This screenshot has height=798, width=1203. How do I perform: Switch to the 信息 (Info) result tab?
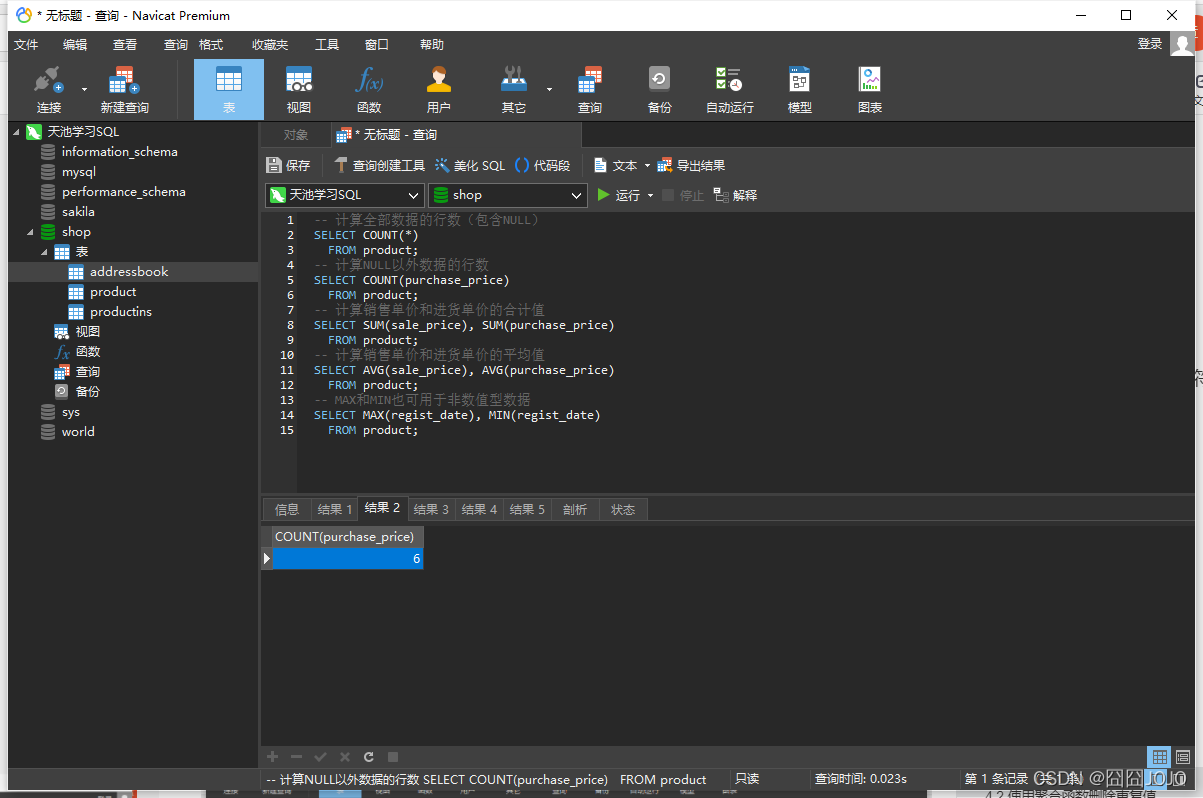pyautogui.click(x=287, y=510)
